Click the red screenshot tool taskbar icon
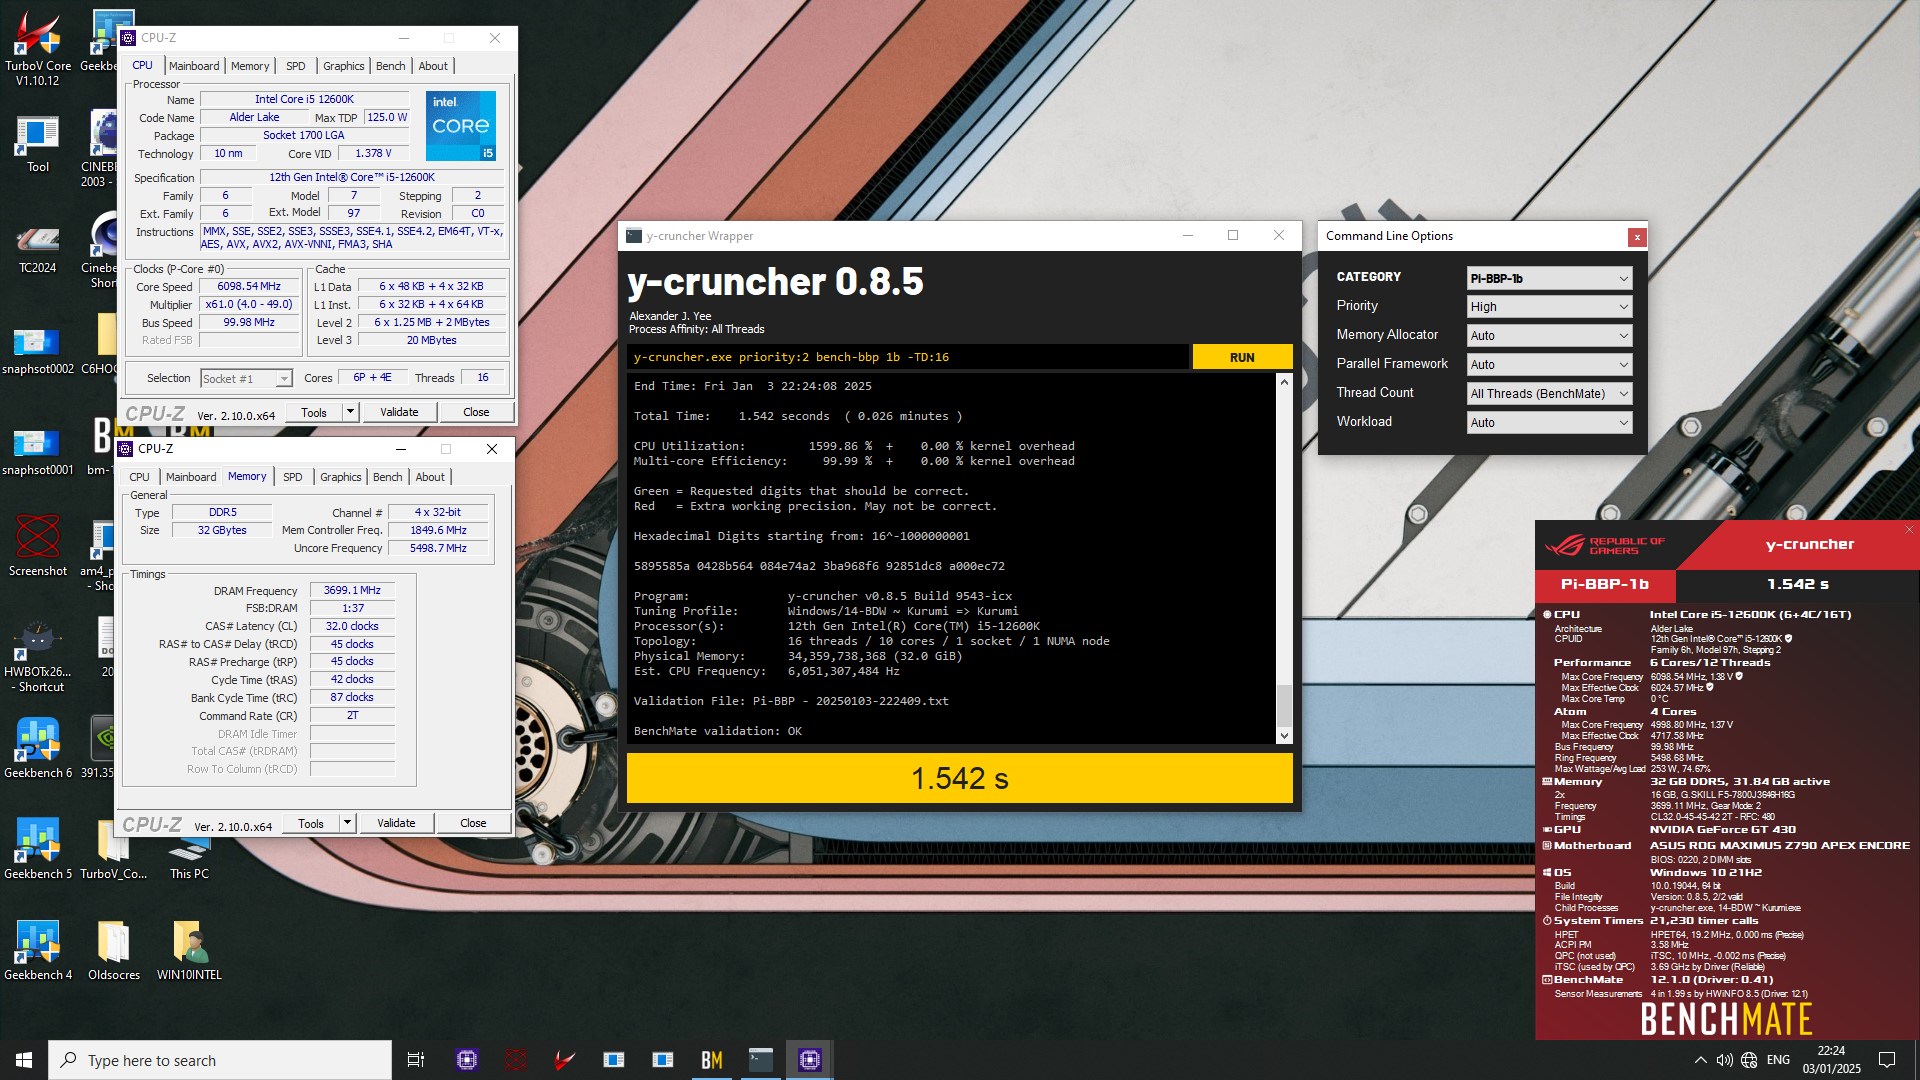1920x1080 pixels. (516, 1060)
